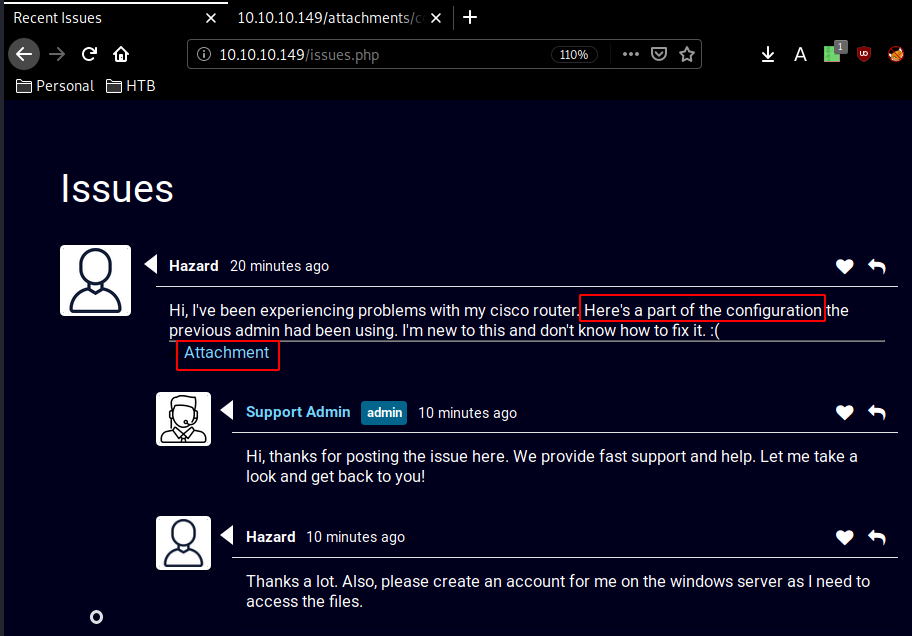Reply to Hazard's cisco router post

pos(877,266)
